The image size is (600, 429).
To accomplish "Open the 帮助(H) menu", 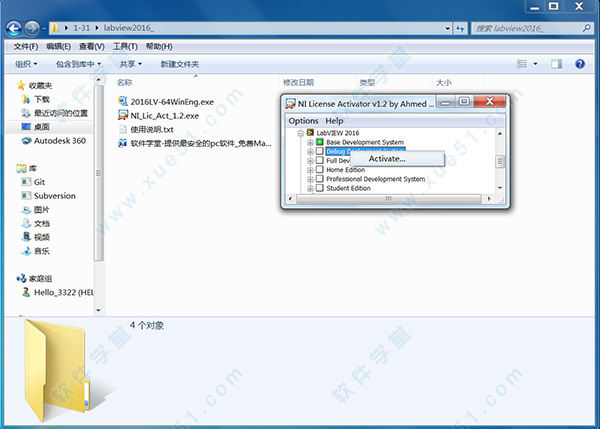I will click(x=159, y=46).
